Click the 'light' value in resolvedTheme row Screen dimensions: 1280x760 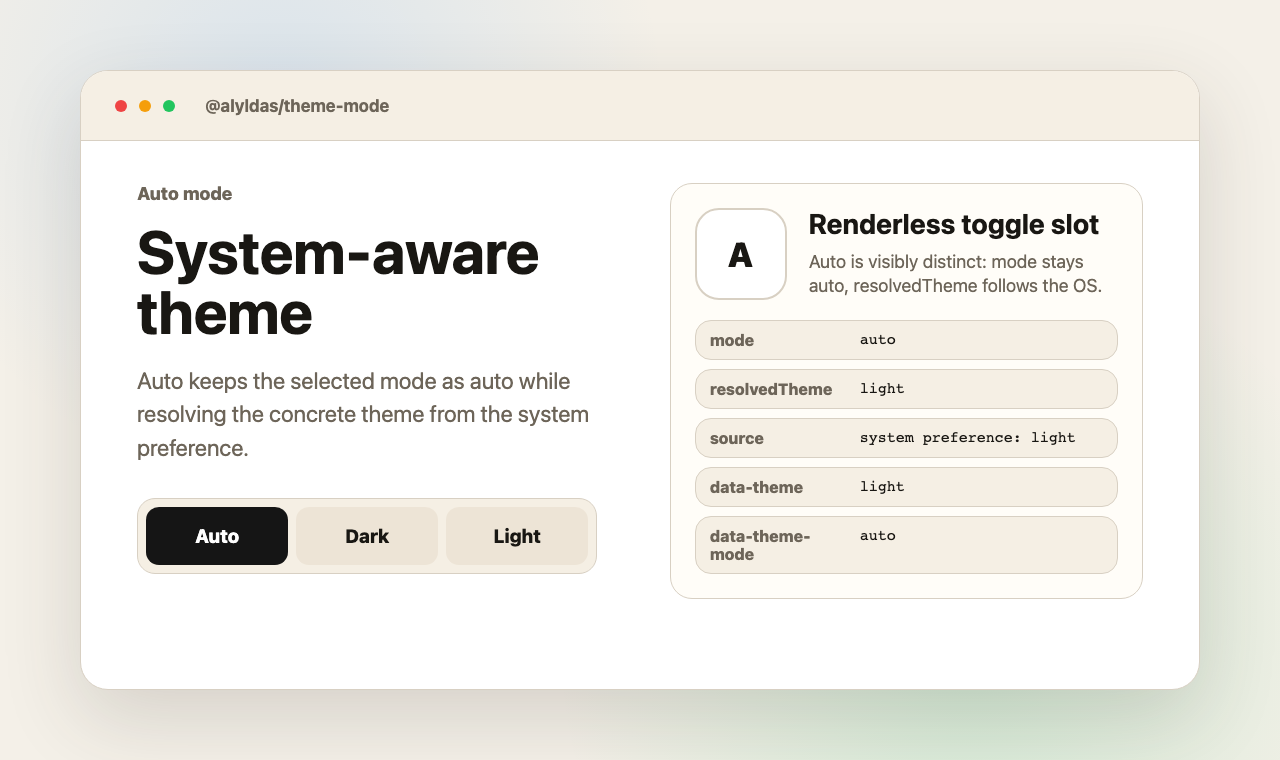tap(882, 388)
